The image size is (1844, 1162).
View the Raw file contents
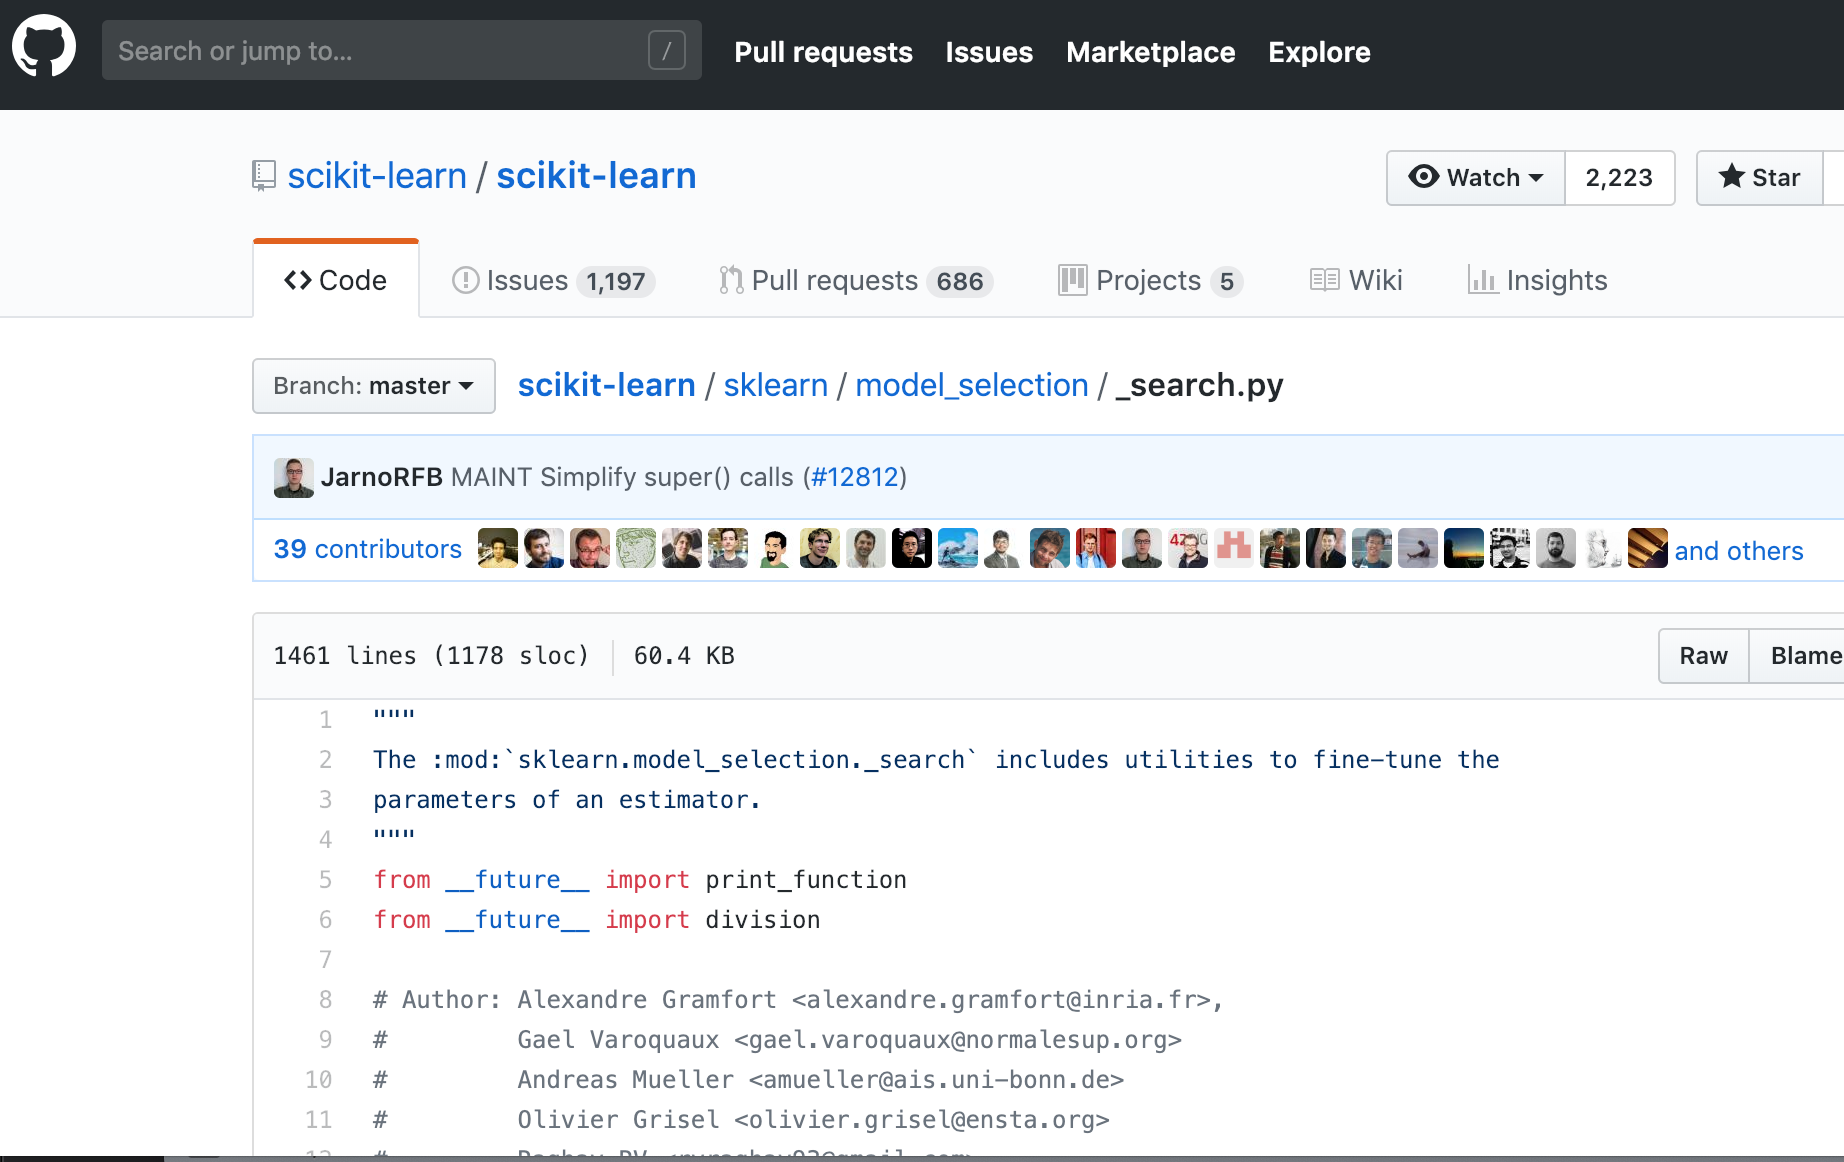pos(1703,656)
